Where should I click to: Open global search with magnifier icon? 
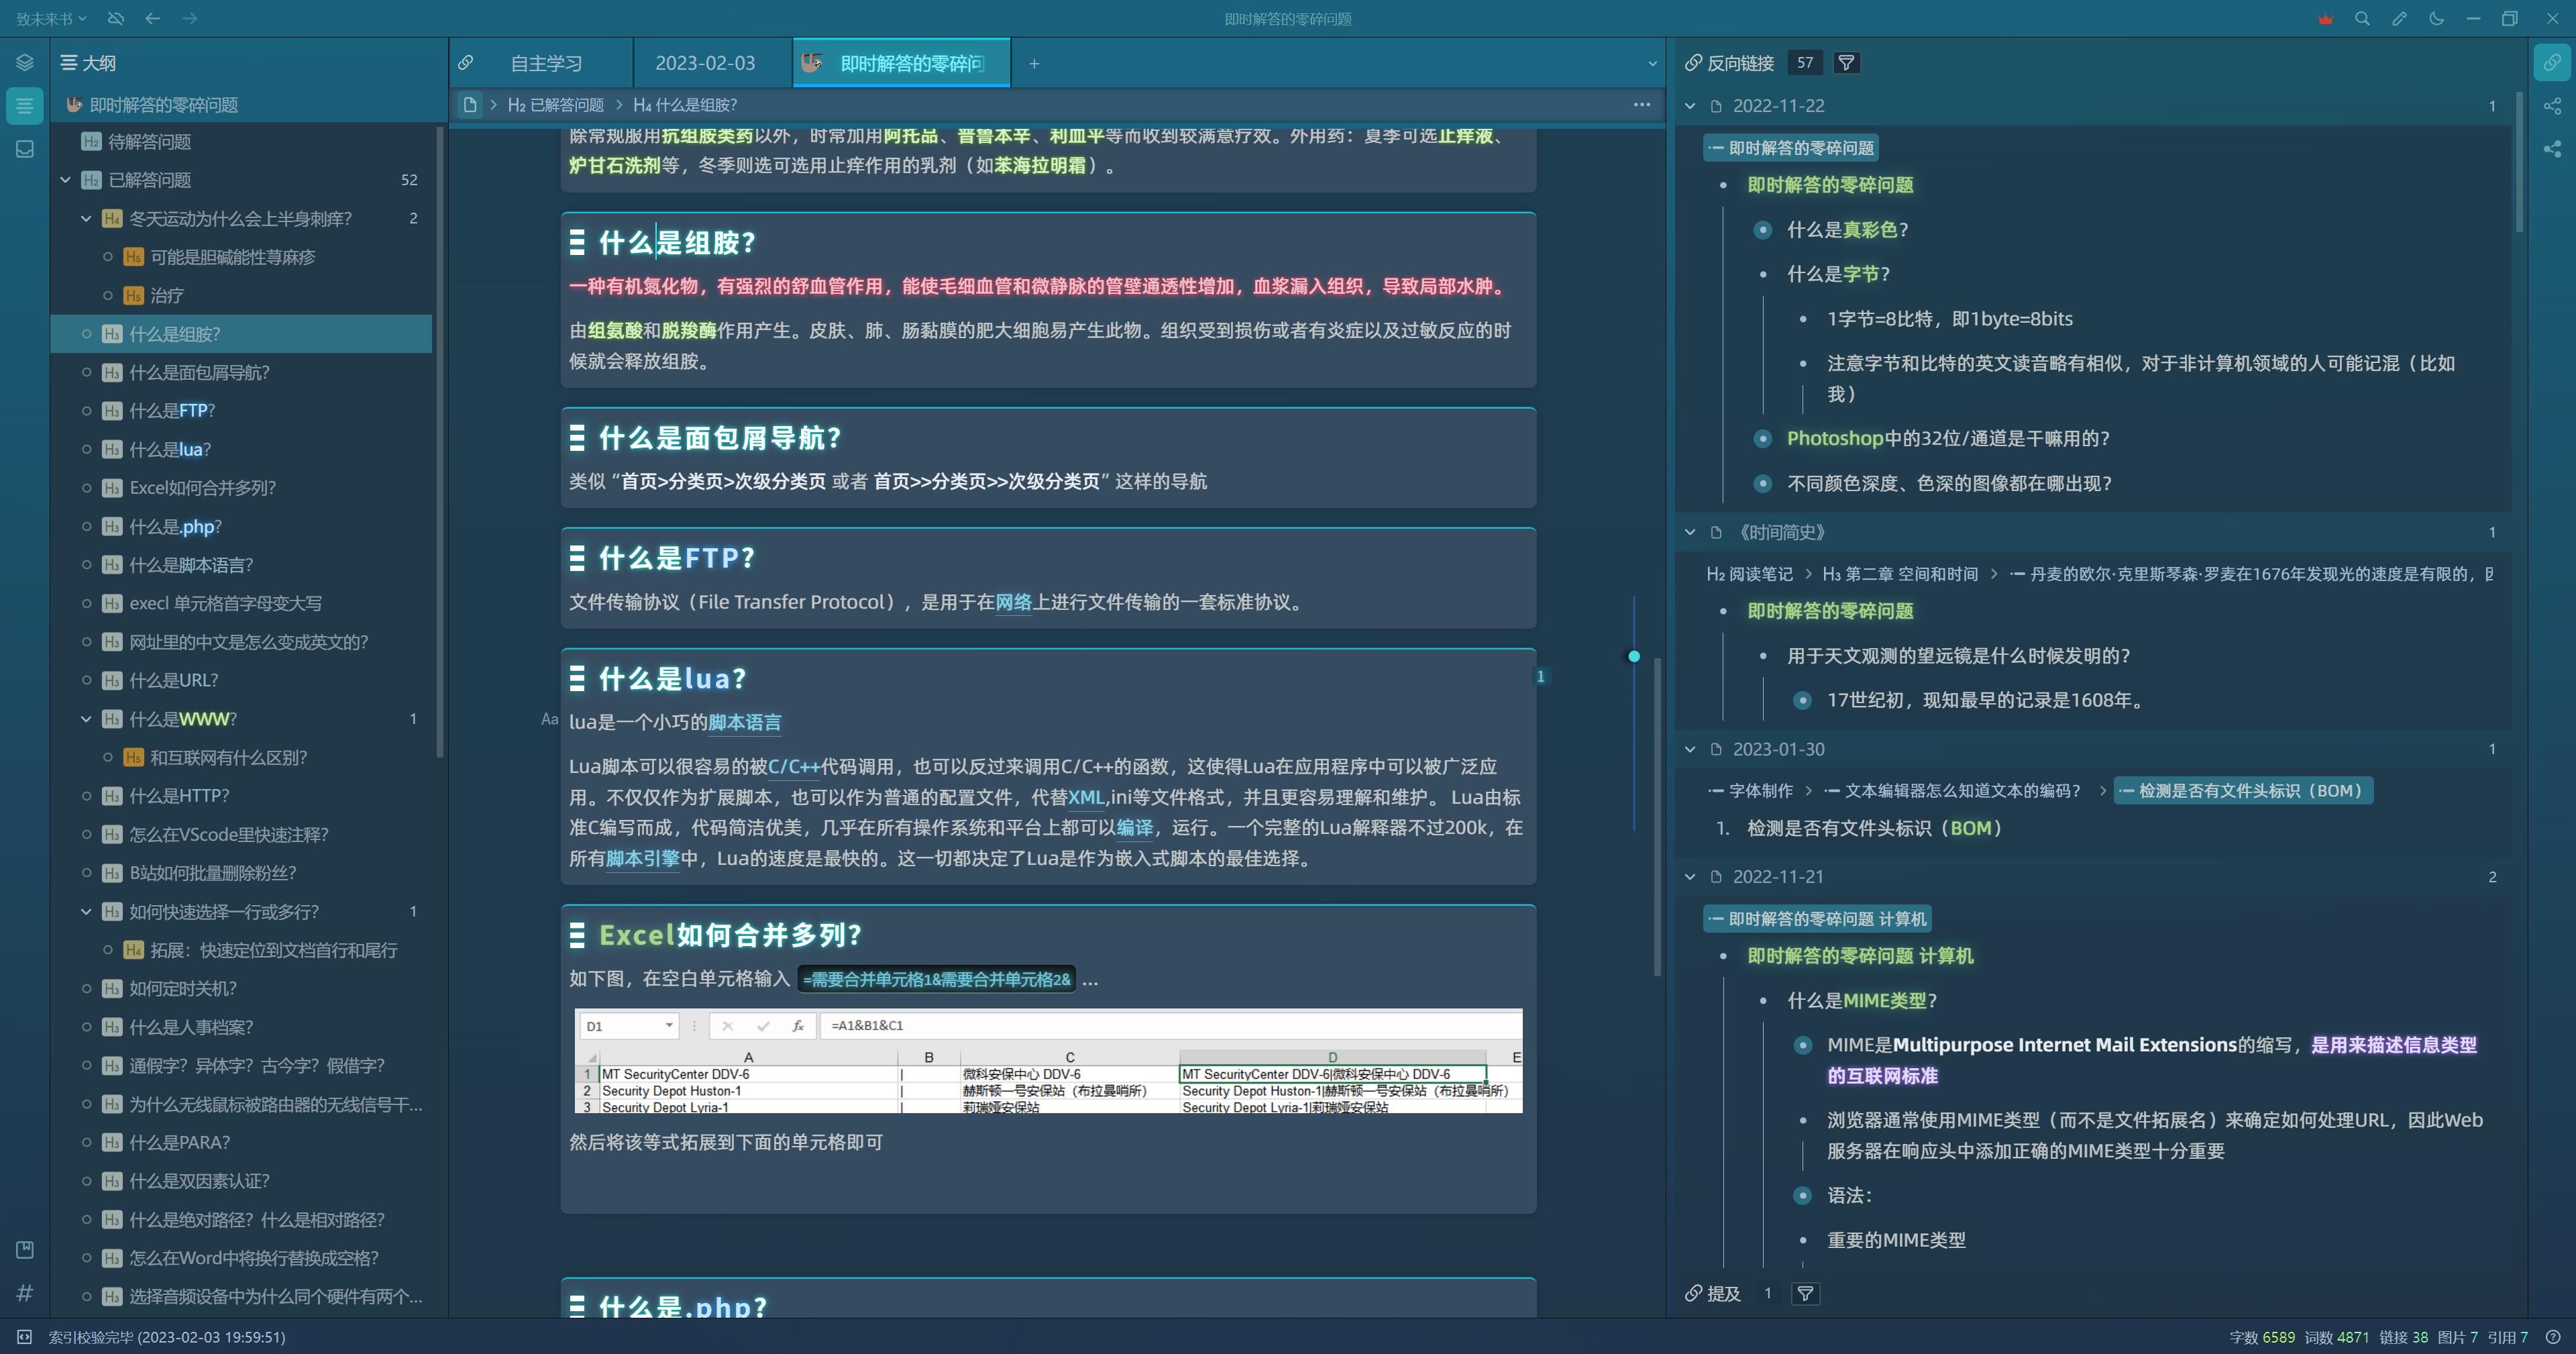(2362, 18)
